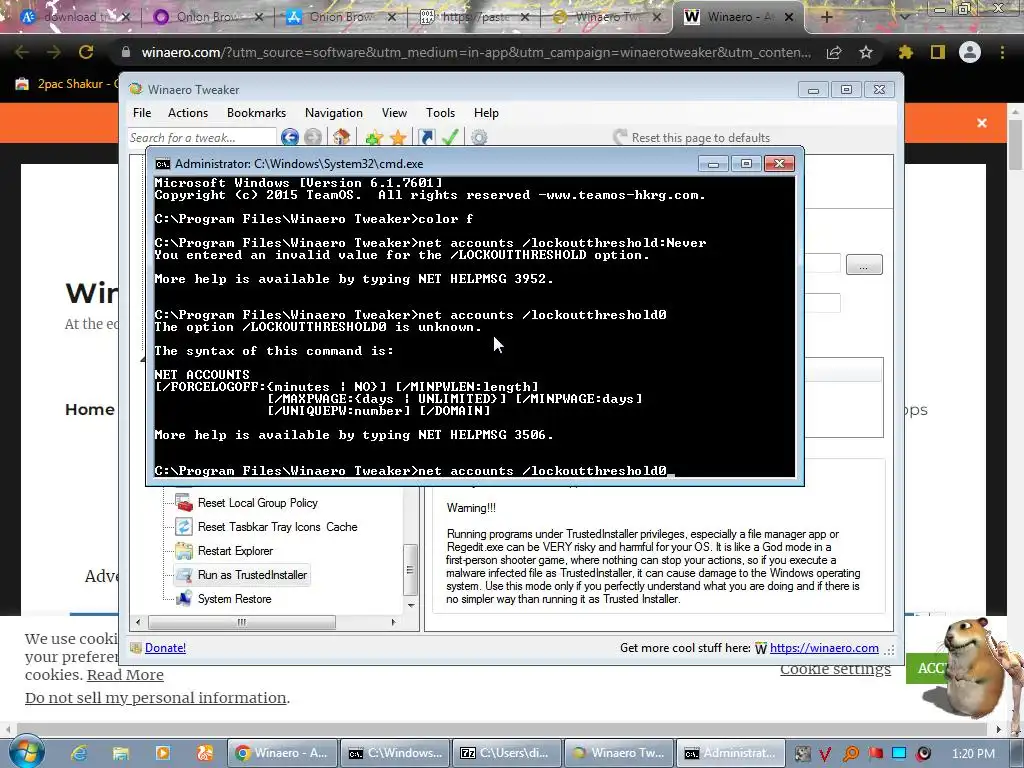Go to Home page icon in Winaero Tweaker
Viewport: 1024px width, 768px height.
click(x=341, y=137)
